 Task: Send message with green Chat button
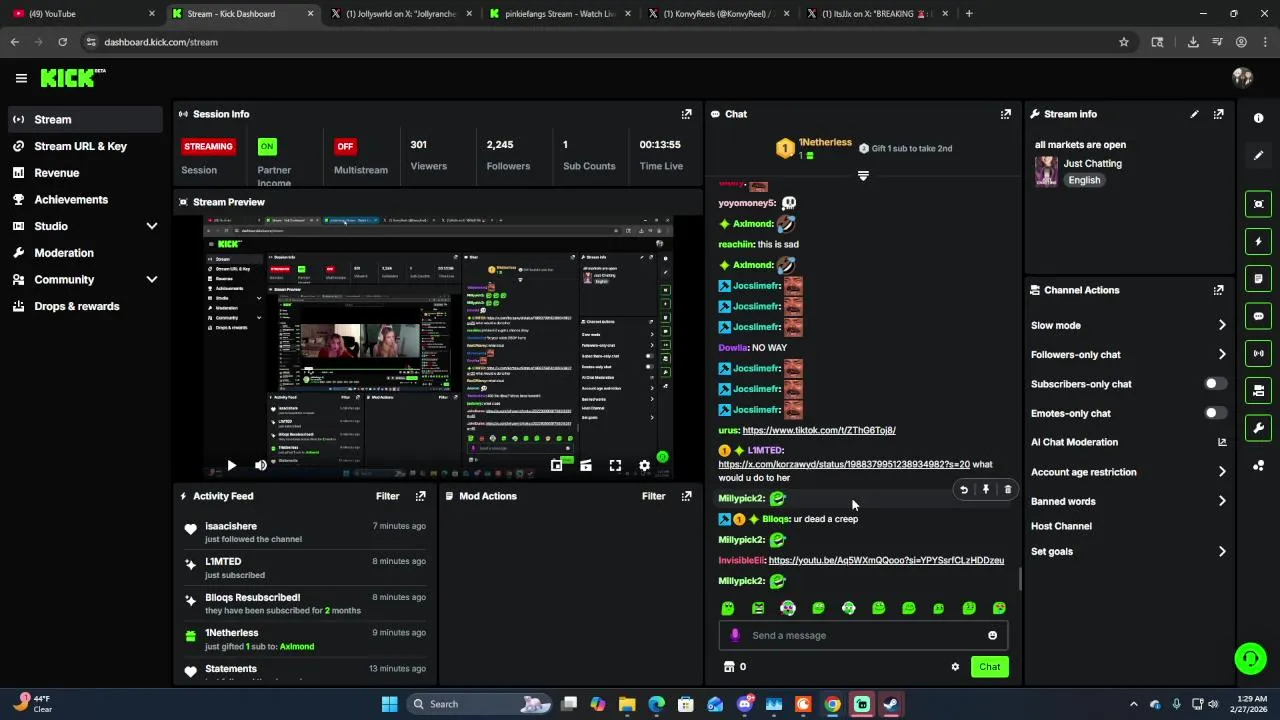tap(989, 667)
